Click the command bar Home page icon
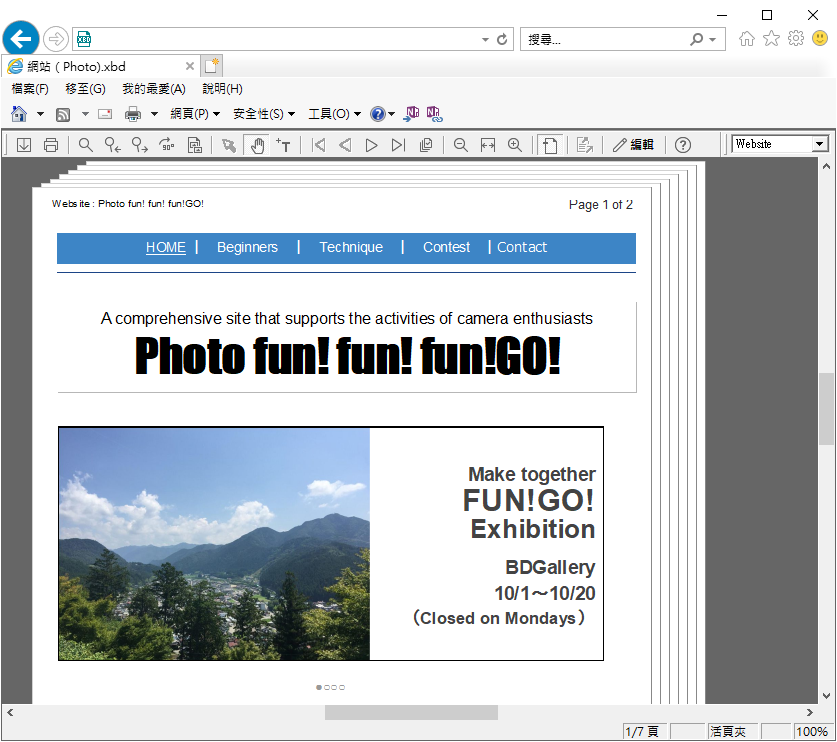Image resolution: width=837 pixels, height=742 pixels. 19,114
